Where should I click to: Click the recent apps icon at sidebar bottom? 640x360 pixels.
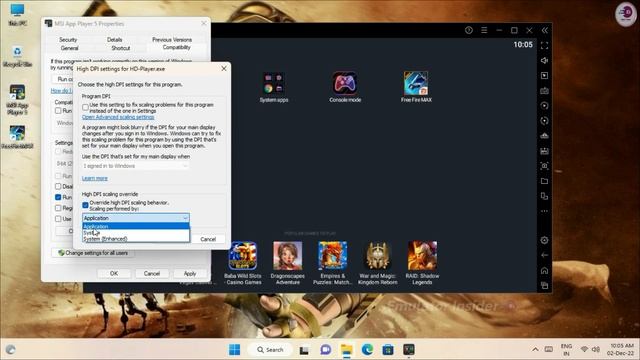(x=544, y=285)
